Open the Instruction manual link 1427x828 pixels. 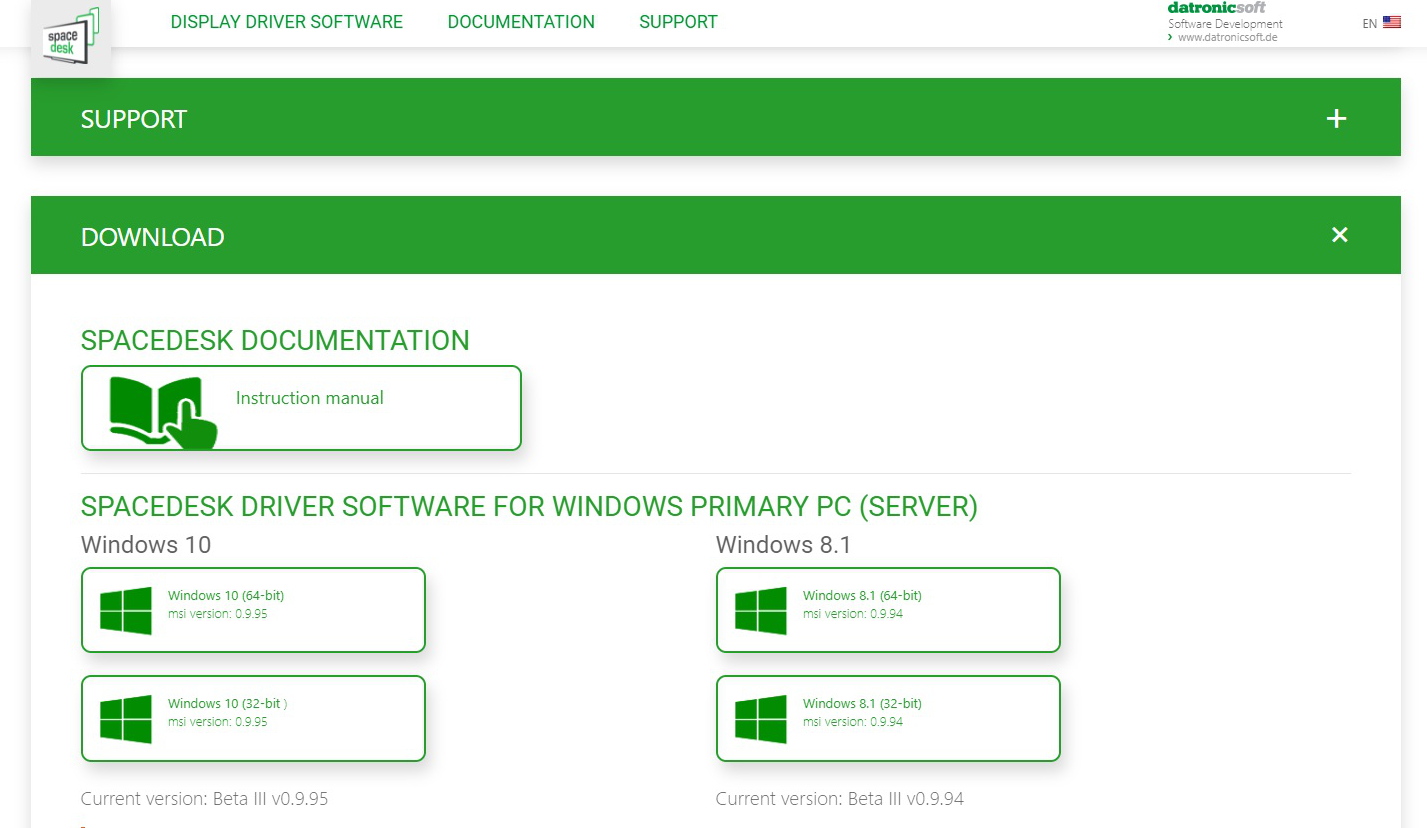tap(301, 408)
